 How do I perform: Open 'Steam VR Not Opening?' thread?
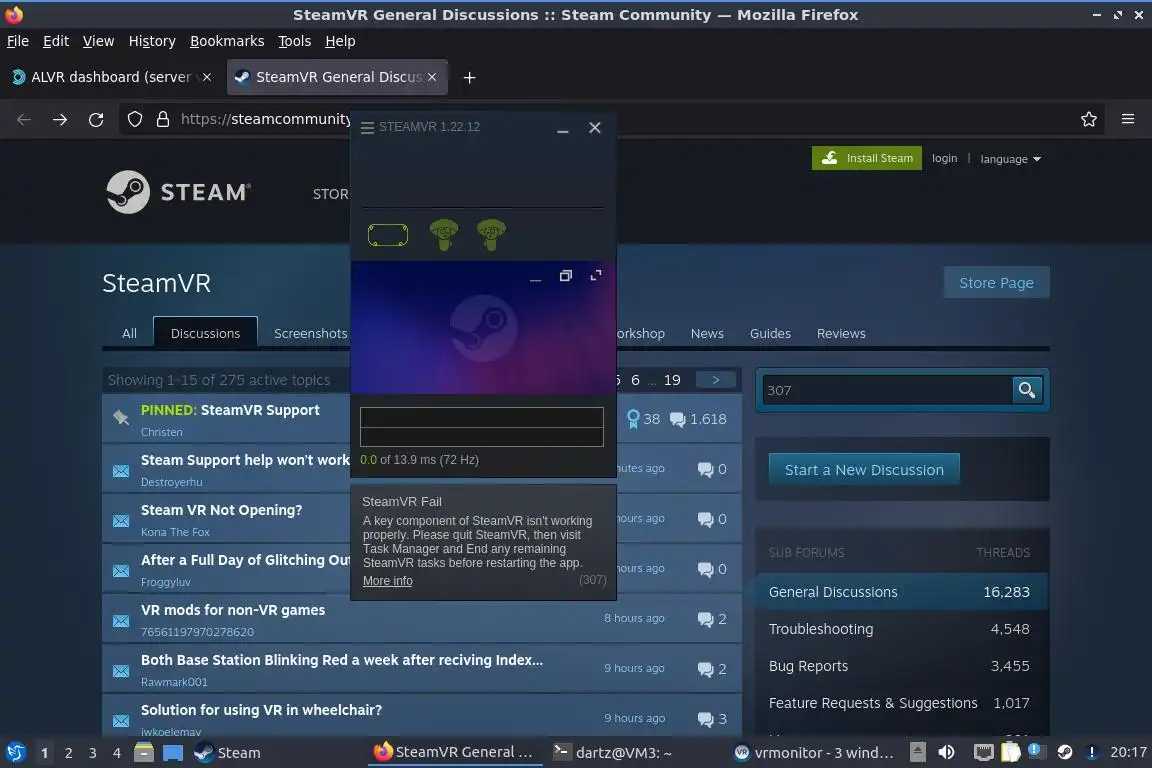point(221,509)
